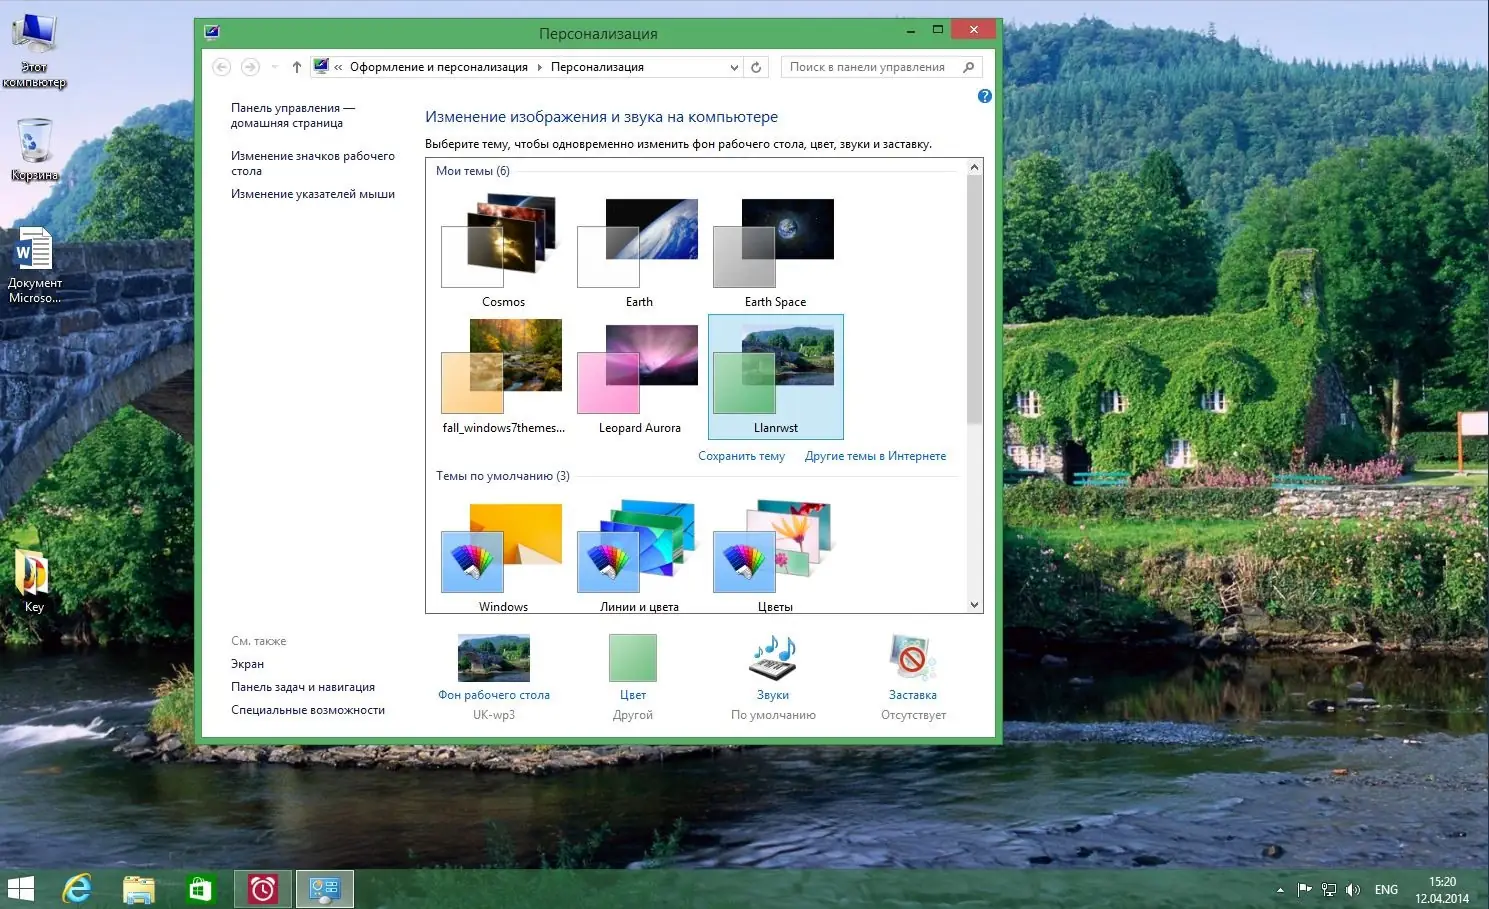Image resolution: width=1489 pixels, height=909 pixels.
Task: Open the red clock app in taskbar
Action: pyautogui.click(x=263, y=889)
